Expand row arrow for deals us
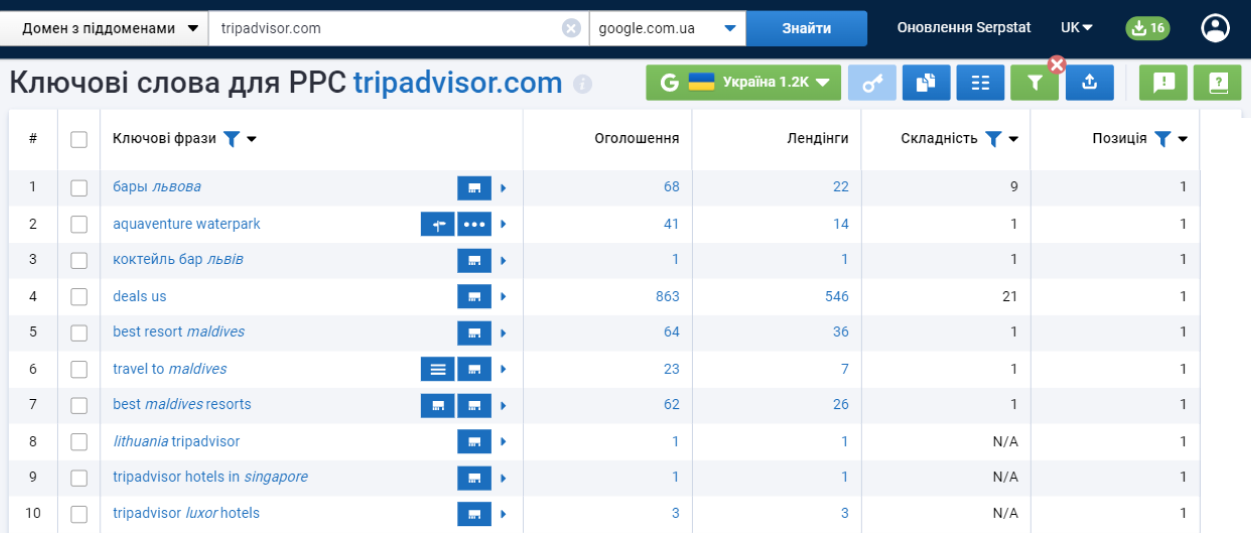Screen dimensions: 1251x541 click(x=503, y=296)
